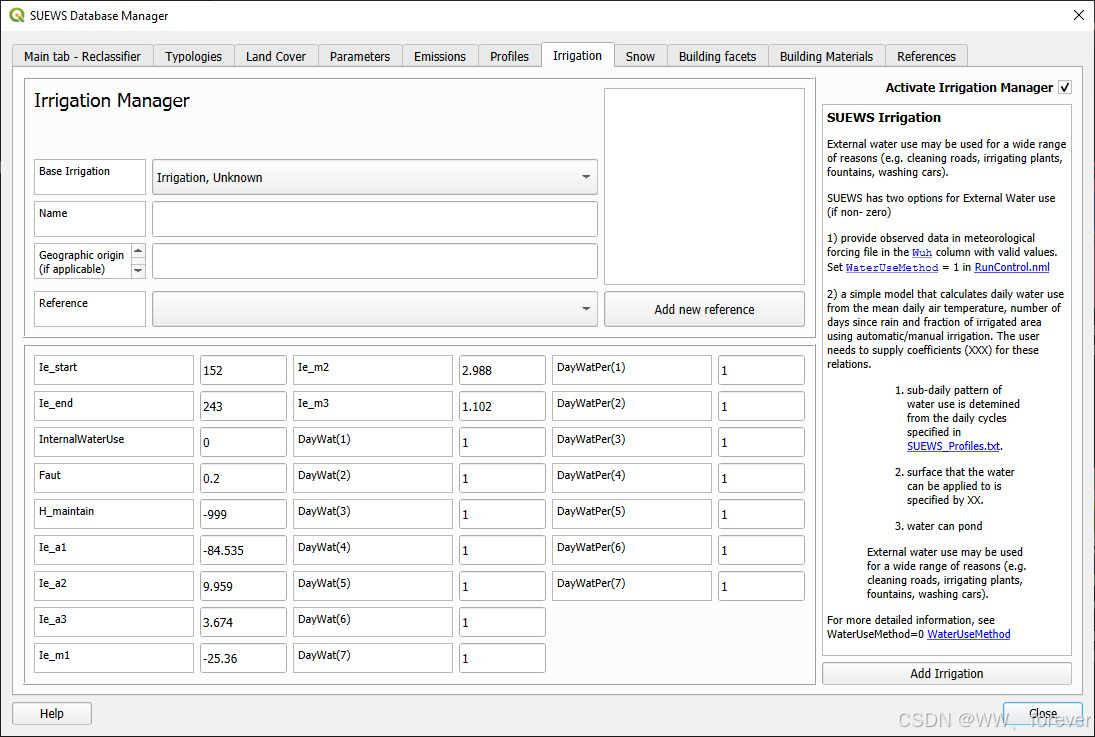Open the Emissions tab
The width and height of the screenshot is (1095, 737).
click(440, 57)
